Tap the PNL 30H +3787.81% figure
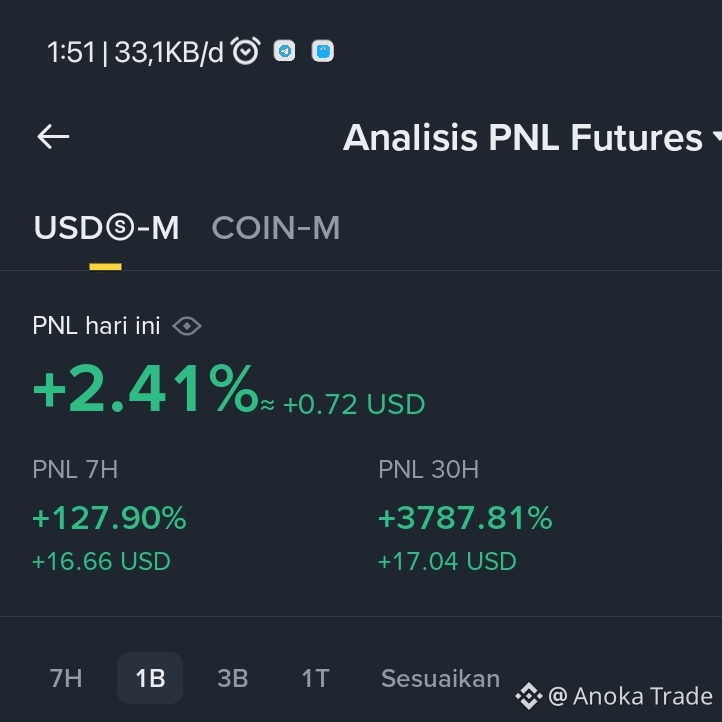Viewport: 722px width, 722px height. (465, 518)
